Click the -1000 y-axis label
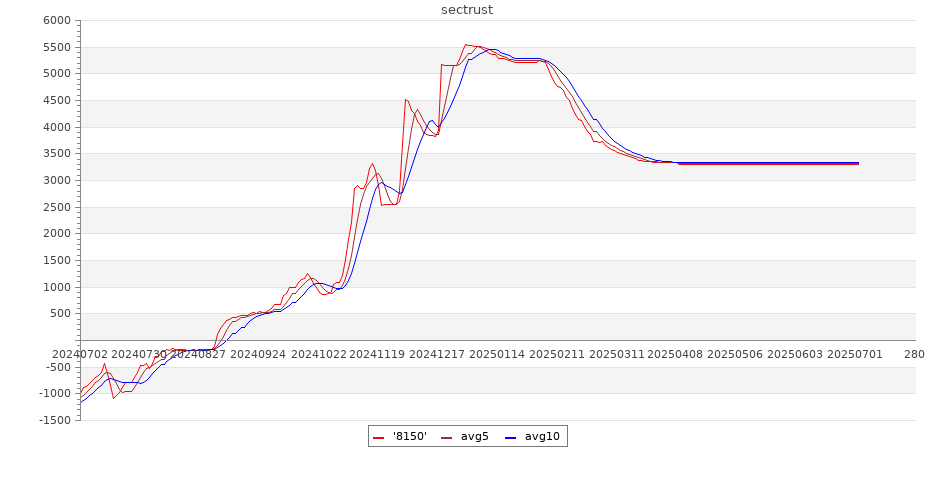 click(x=55, y=393)
